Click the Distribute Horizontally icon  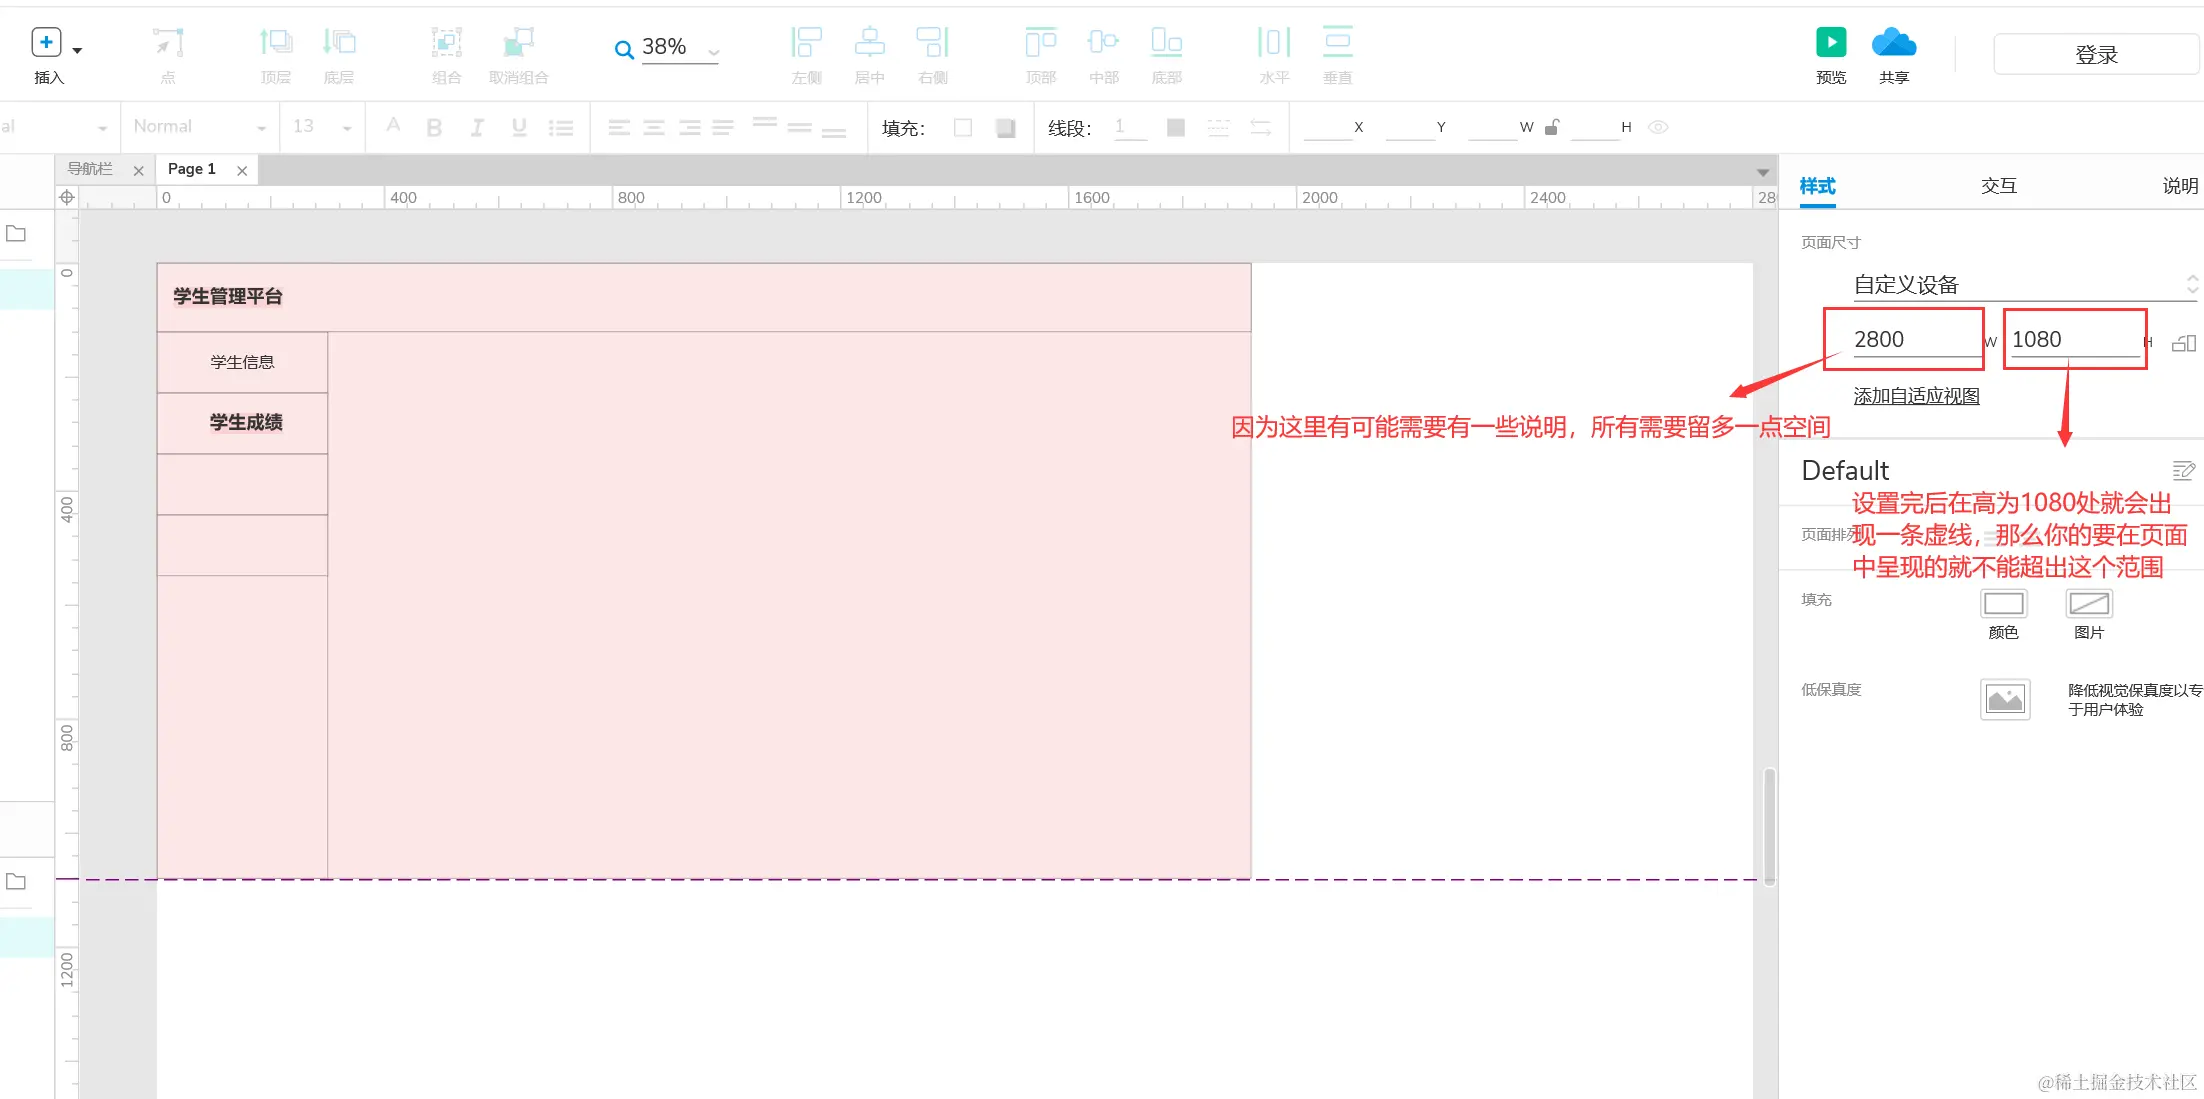1273,42
